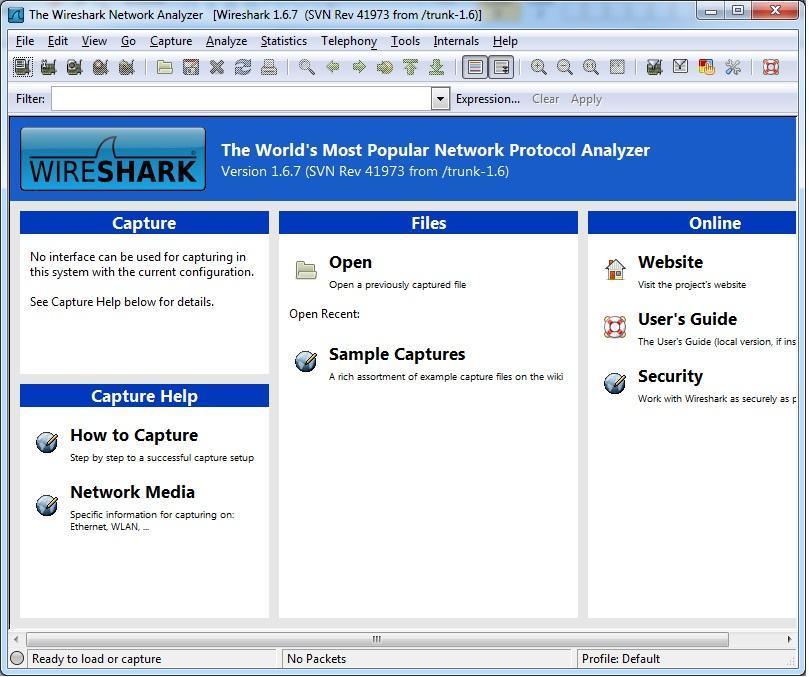This screenshot has height=677, width=809.
Task: Open the Edit menu
Action: coord(58,41)
